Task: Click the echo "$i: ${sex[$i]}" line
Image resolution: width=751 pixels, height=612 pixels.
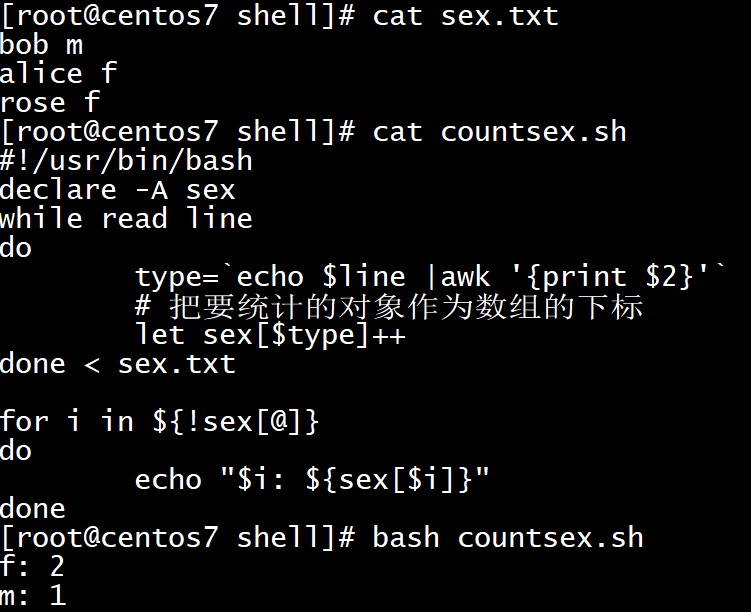Action: (312, 480)
